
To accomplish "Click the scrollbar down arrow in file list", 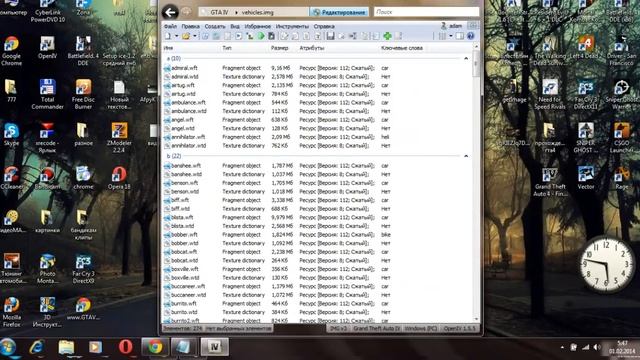I will (x=476, y=319).
